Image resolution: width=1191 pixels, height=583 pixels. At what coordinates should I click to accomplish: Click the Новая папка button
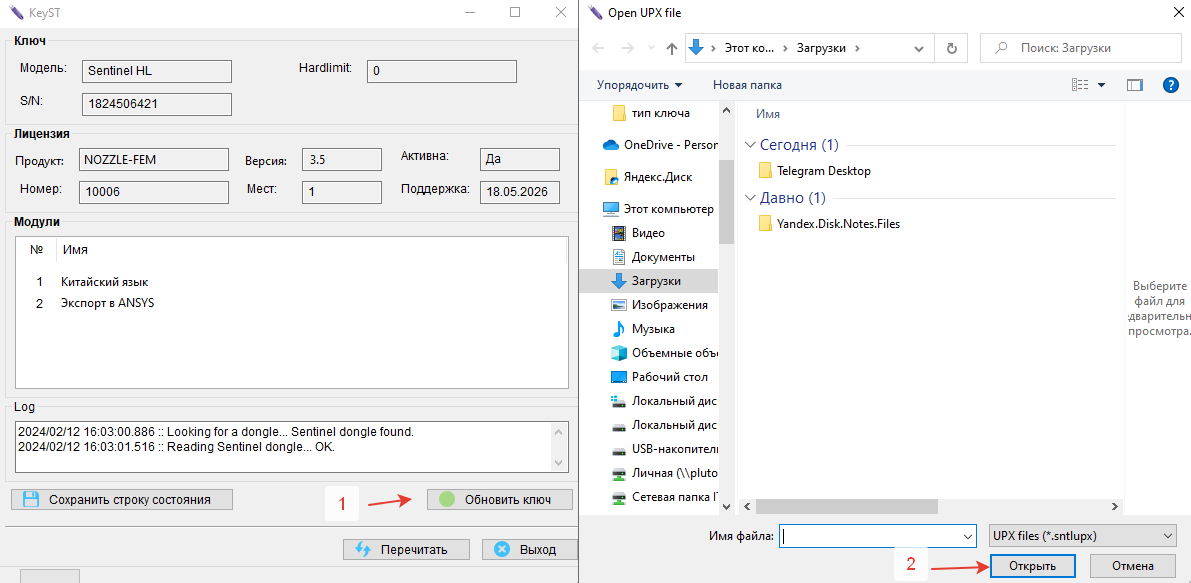747,85
